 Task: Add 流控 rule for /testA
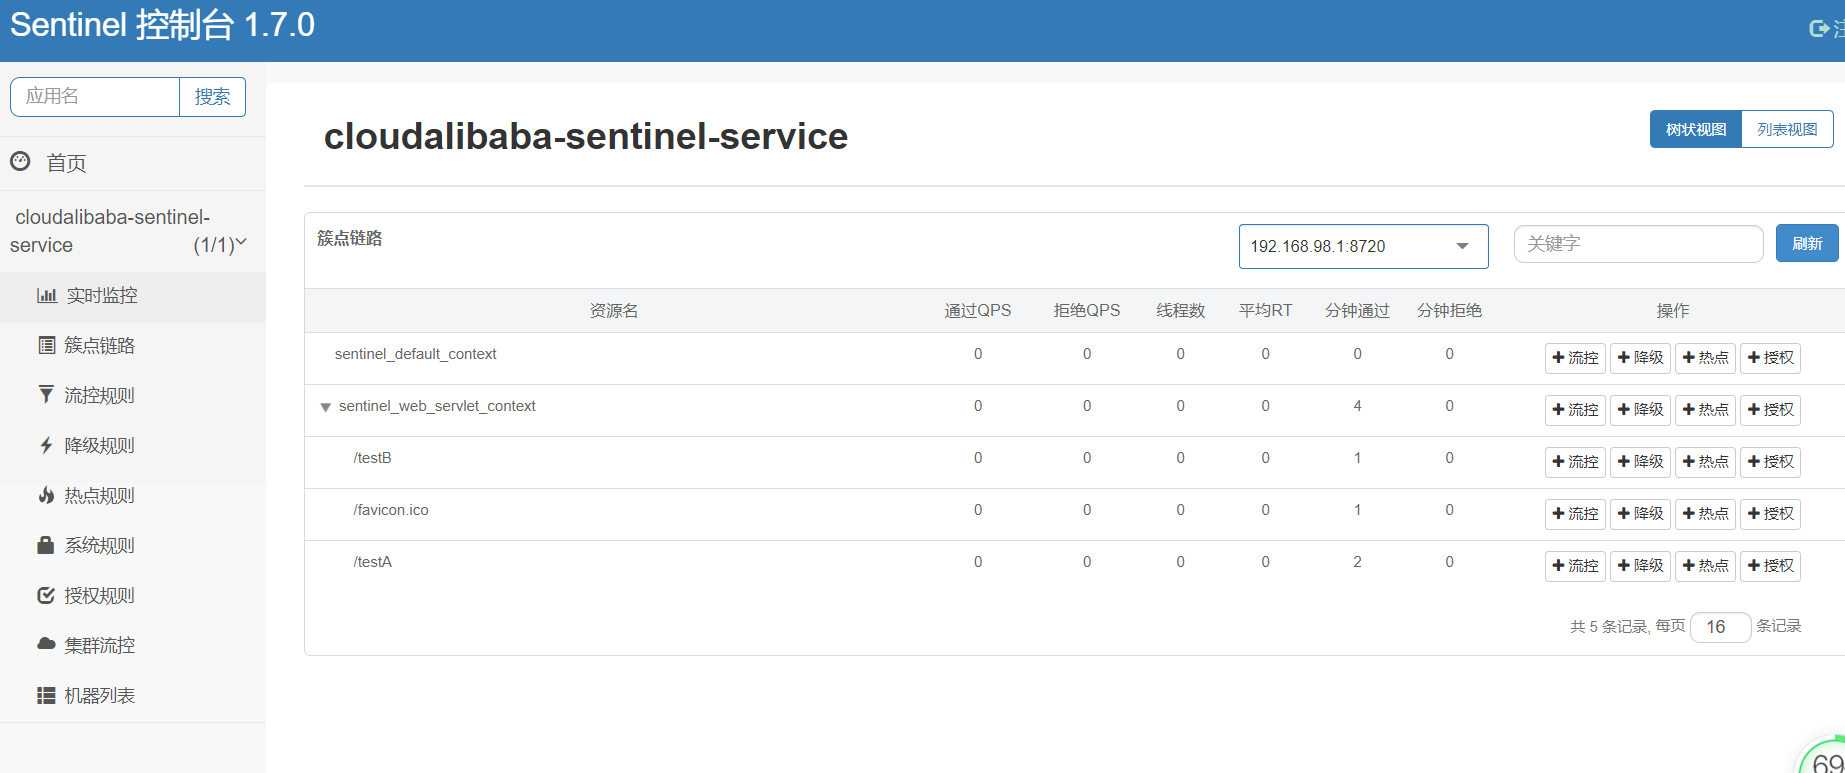[x=1575, y=566]
